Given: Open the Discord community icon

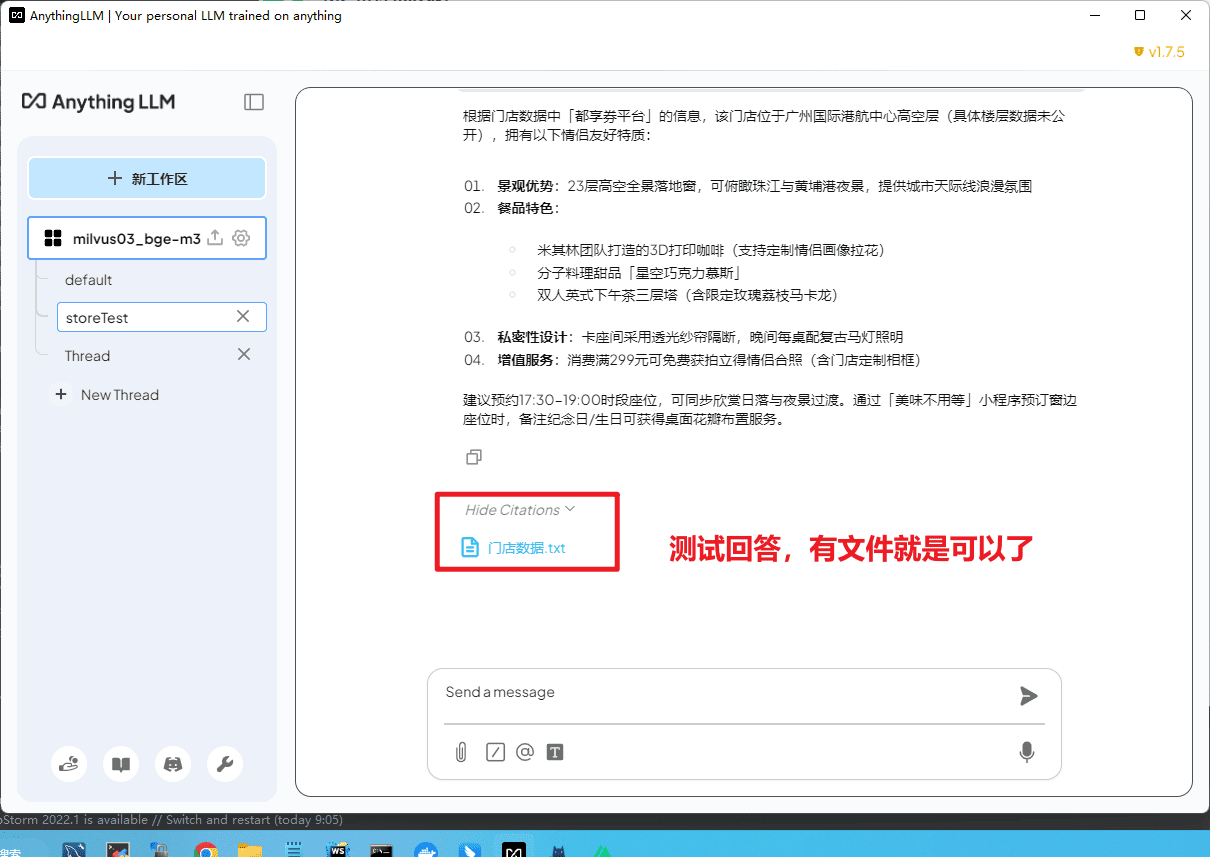Looking at the screenshot, I should point(173,765).
